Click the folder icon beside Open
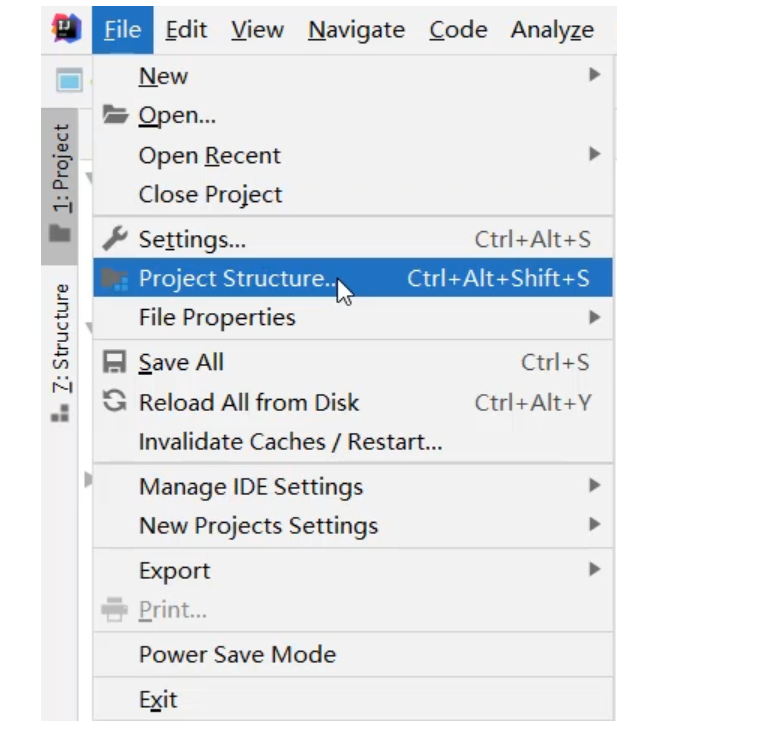 coord(116,116)
